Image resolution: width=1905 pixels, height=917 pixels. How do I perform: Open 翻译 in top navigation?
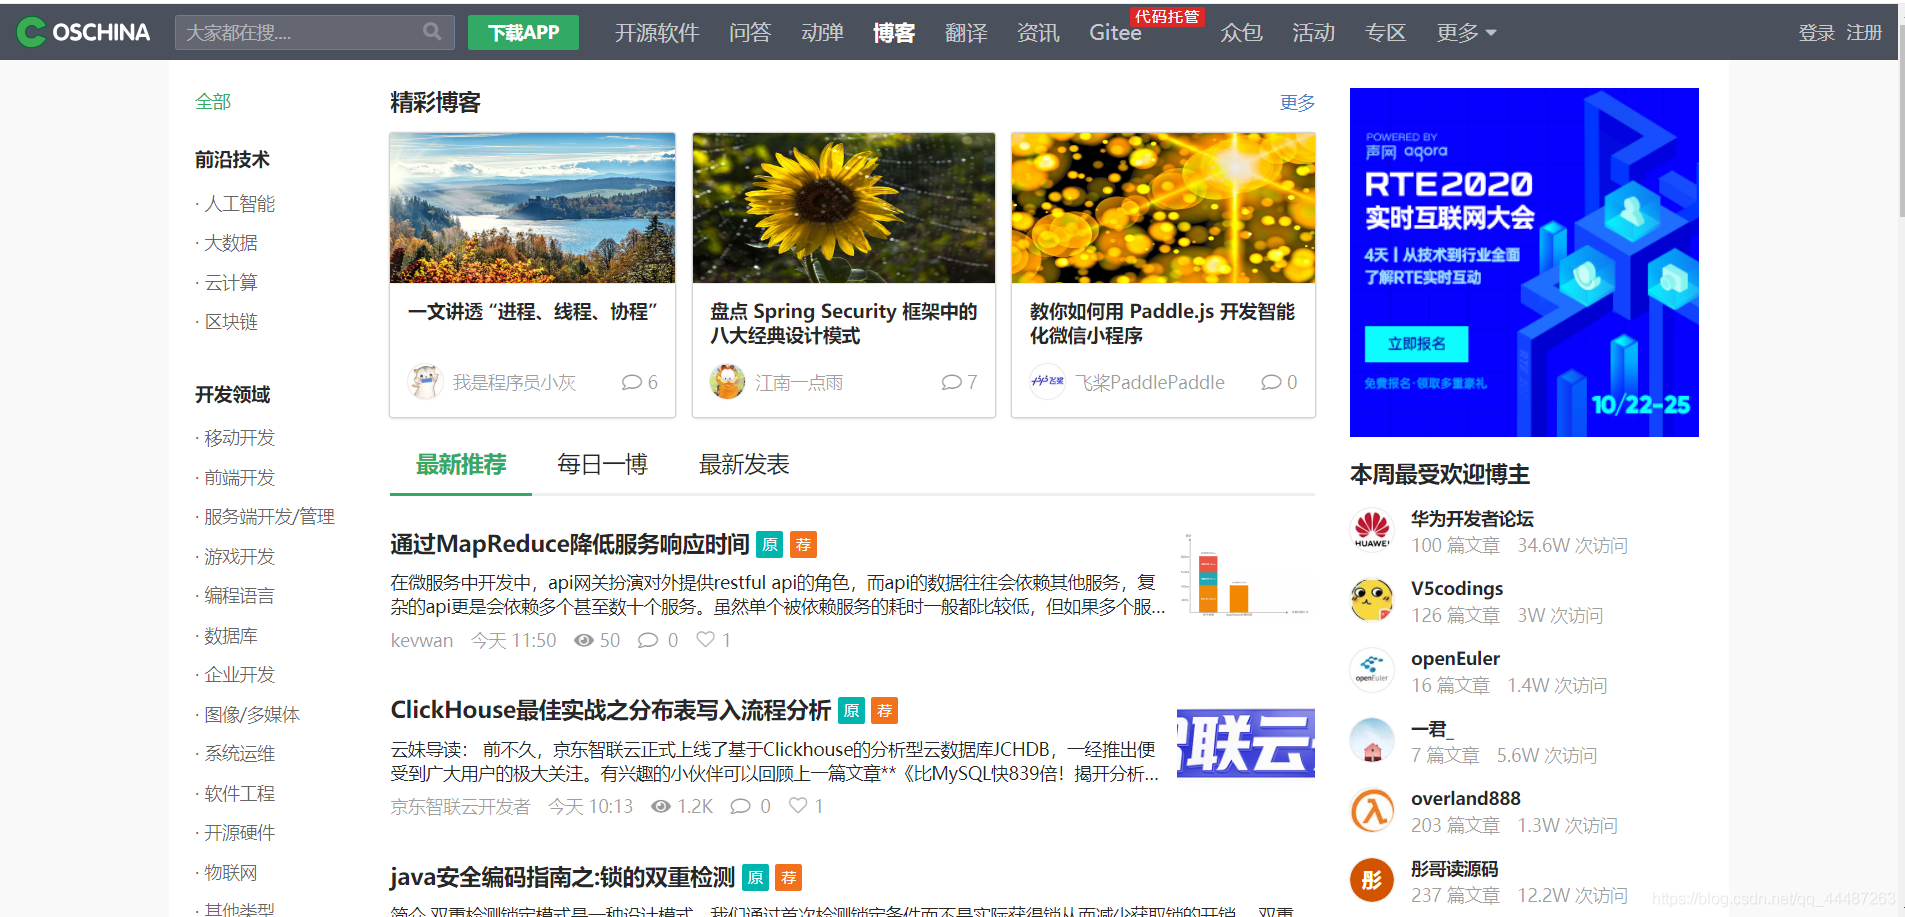coord(966,33)
